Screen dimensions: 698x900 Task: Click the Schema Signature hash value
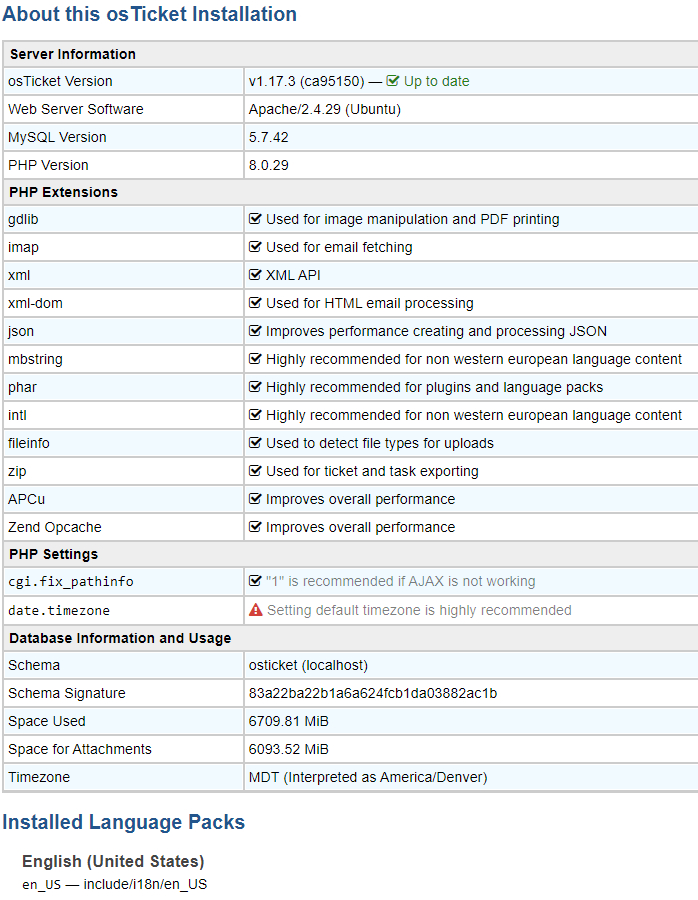pos(373,693)
